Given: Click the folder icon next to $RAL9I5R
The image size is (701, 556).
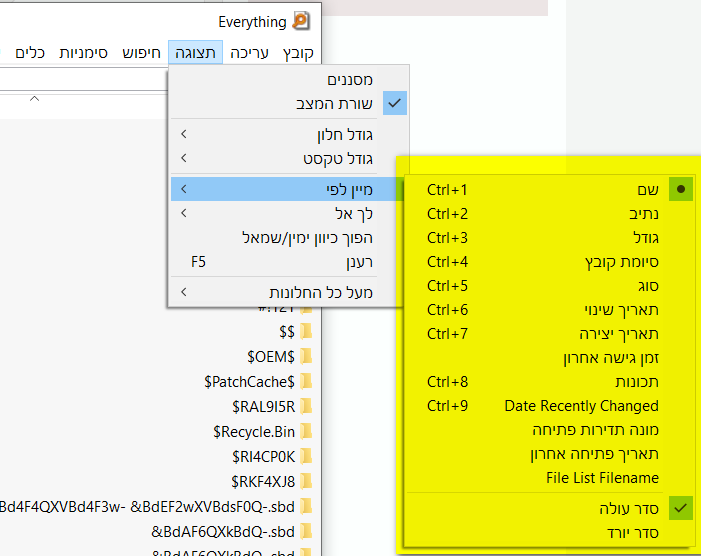Looking at the screenshot, I should point(306,407).
